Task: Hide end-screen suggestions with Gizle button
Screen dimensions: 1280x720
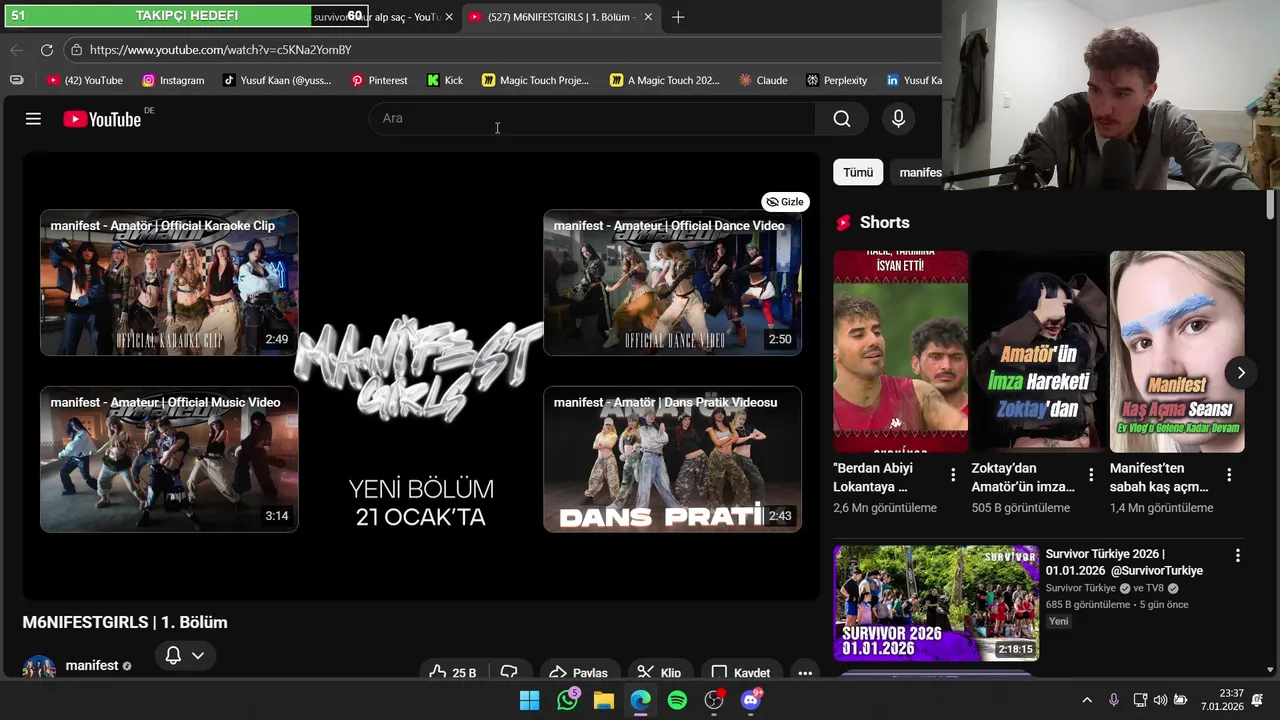Action: click(785, 202)
